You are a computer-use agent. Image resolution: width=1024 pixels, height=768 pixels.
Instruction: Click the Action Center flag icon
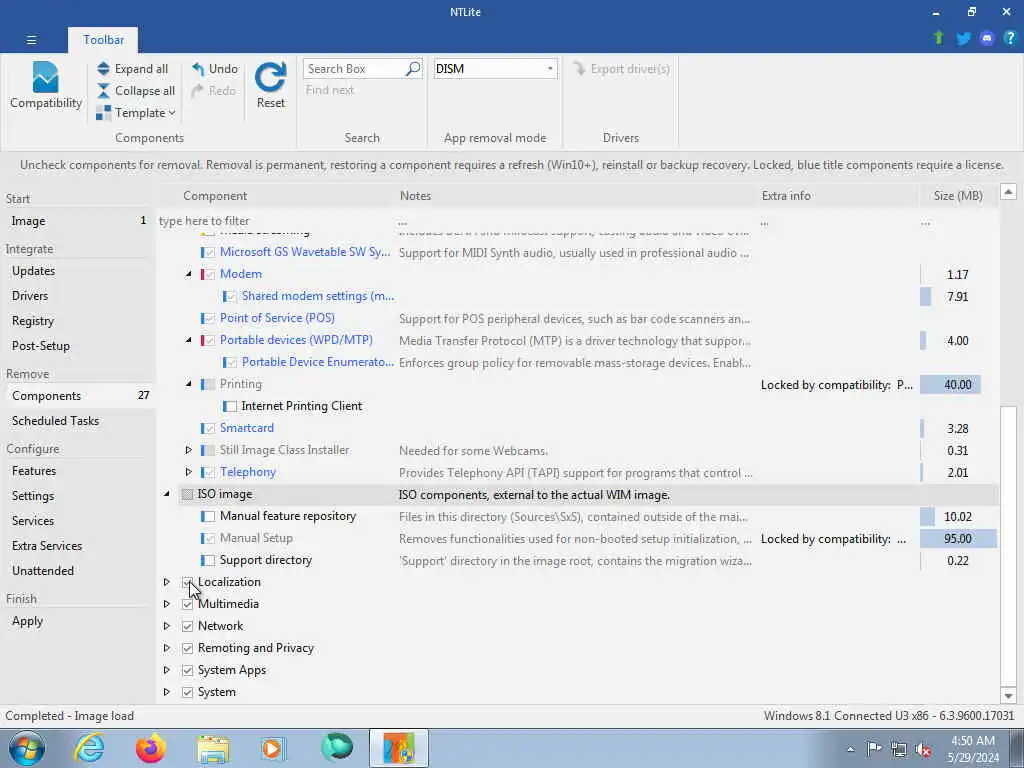(874, 749)
